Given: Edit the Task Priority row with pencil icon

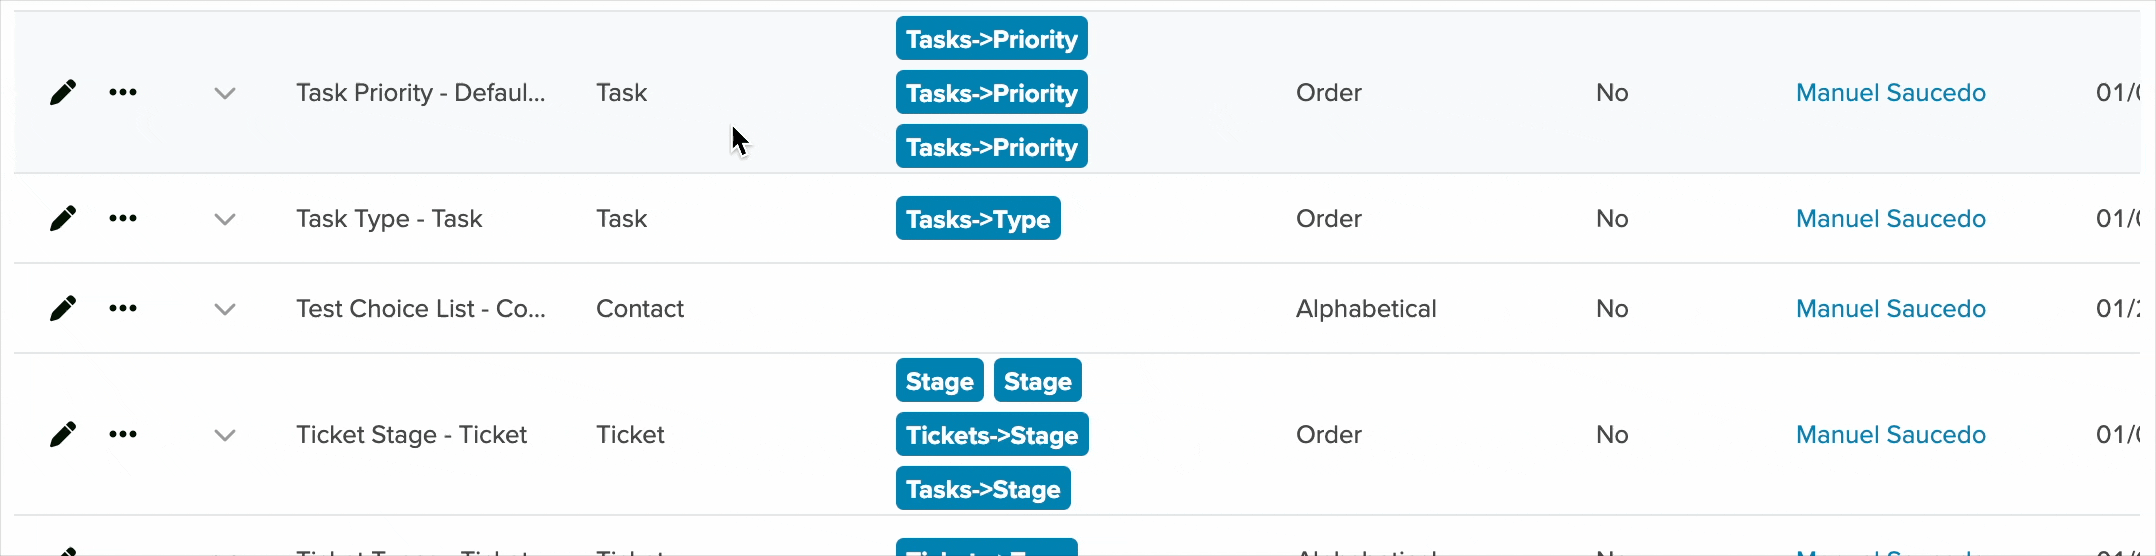Looking at the screenshot, I should click(63, 92).
